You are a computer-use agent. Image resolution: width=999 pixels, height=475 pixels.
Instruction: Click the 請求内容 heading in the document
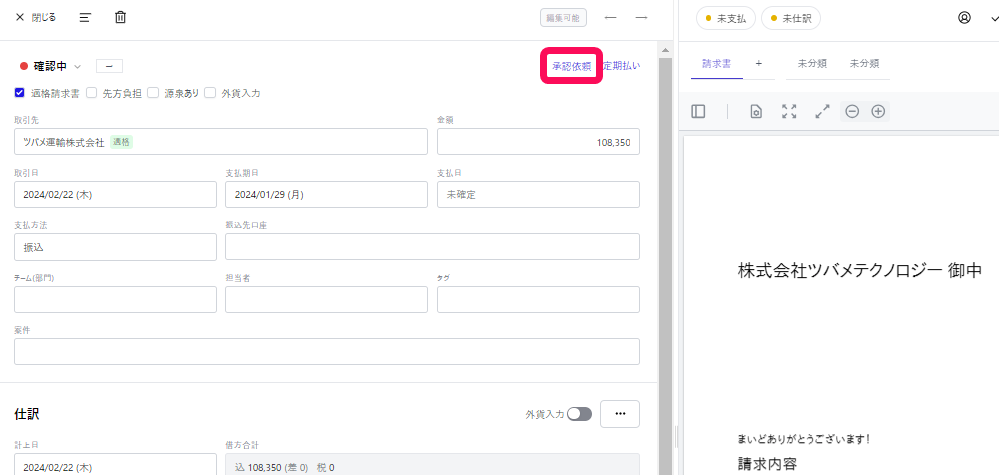tap(767, 464)
